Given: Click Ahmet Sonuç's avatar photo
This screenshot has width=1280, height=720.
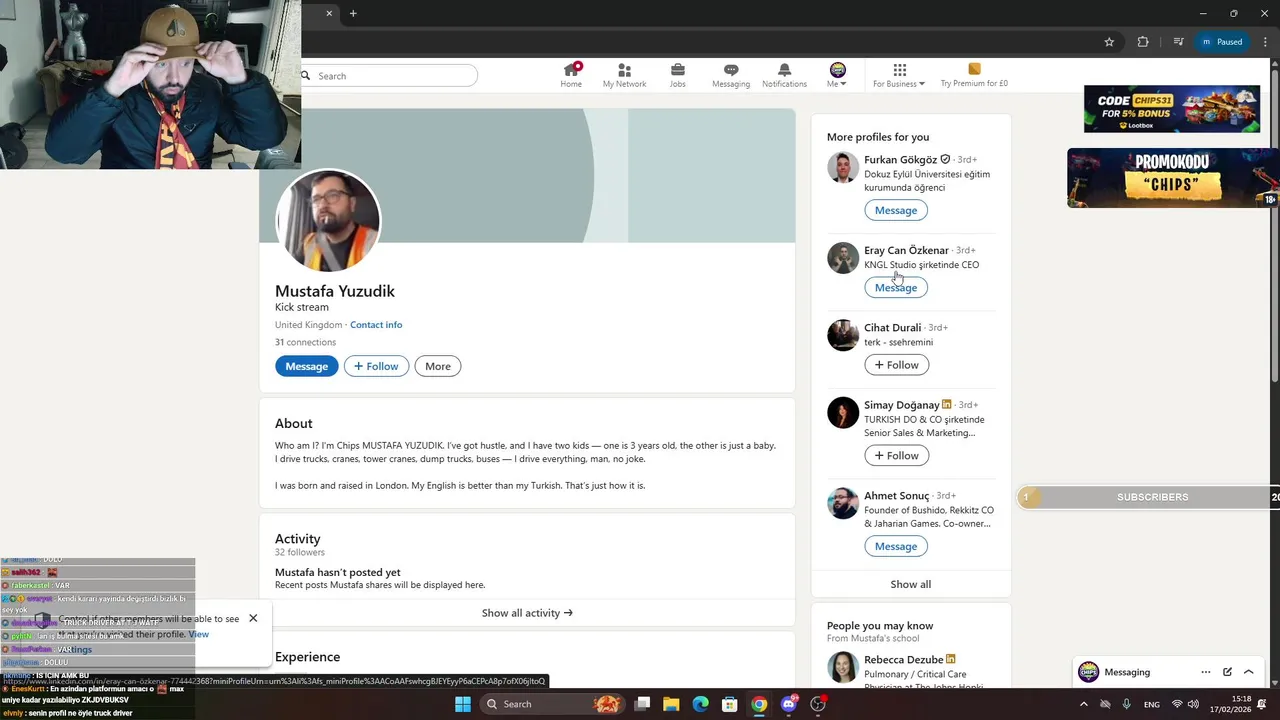Looking at the screenshot, I should (x=843, y=503).
